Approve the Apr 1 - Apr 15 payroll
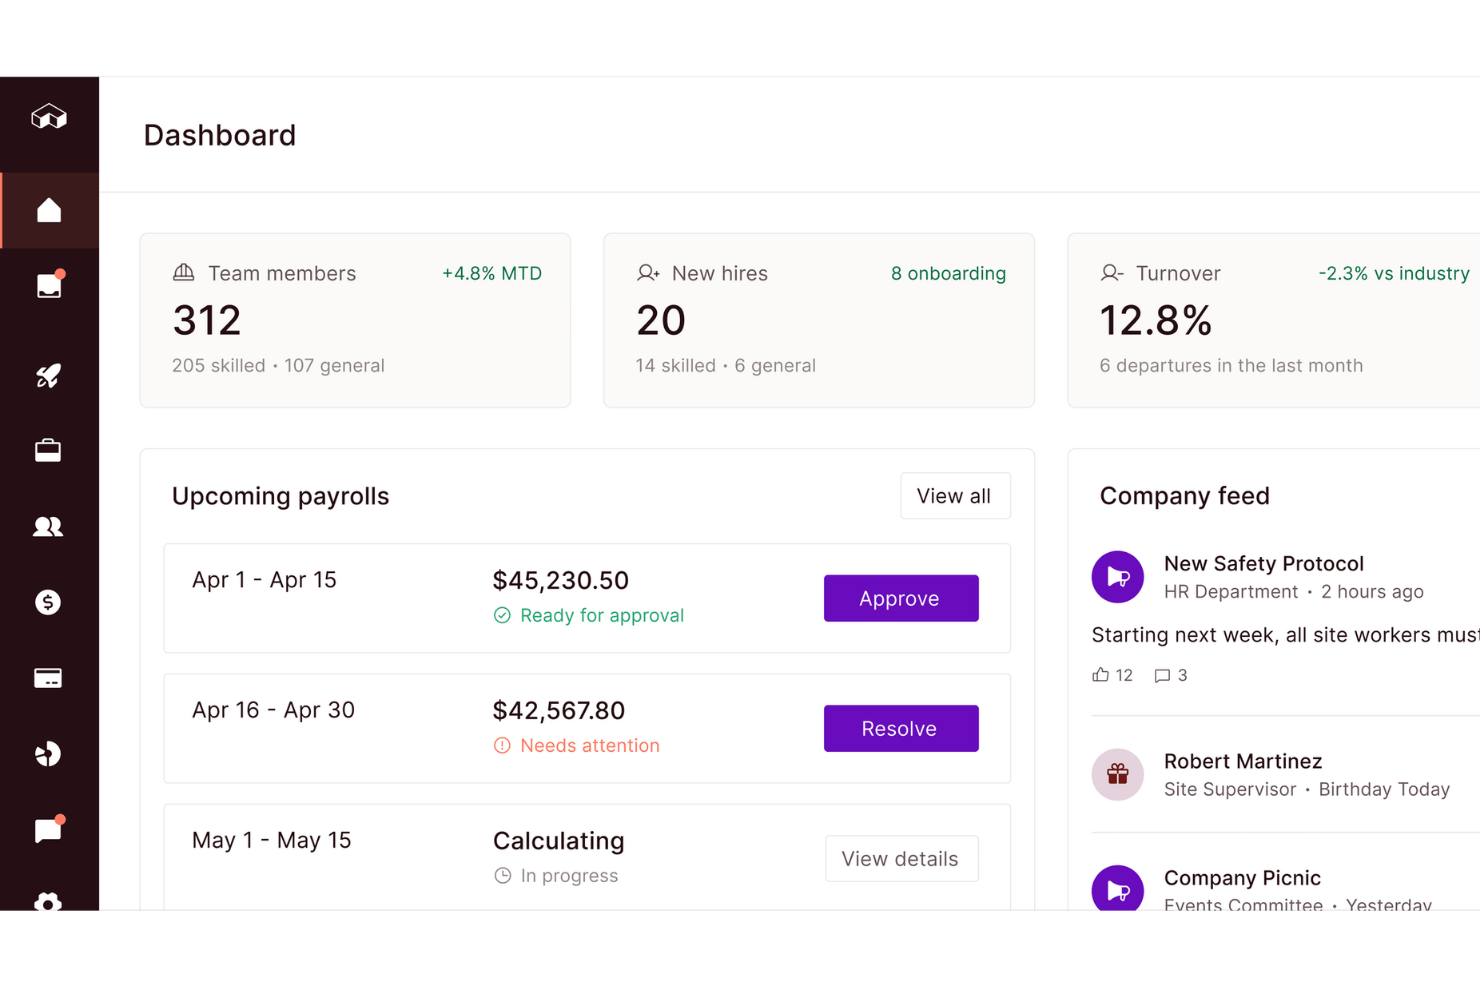Screen dimensions: 1480x987 901,598
